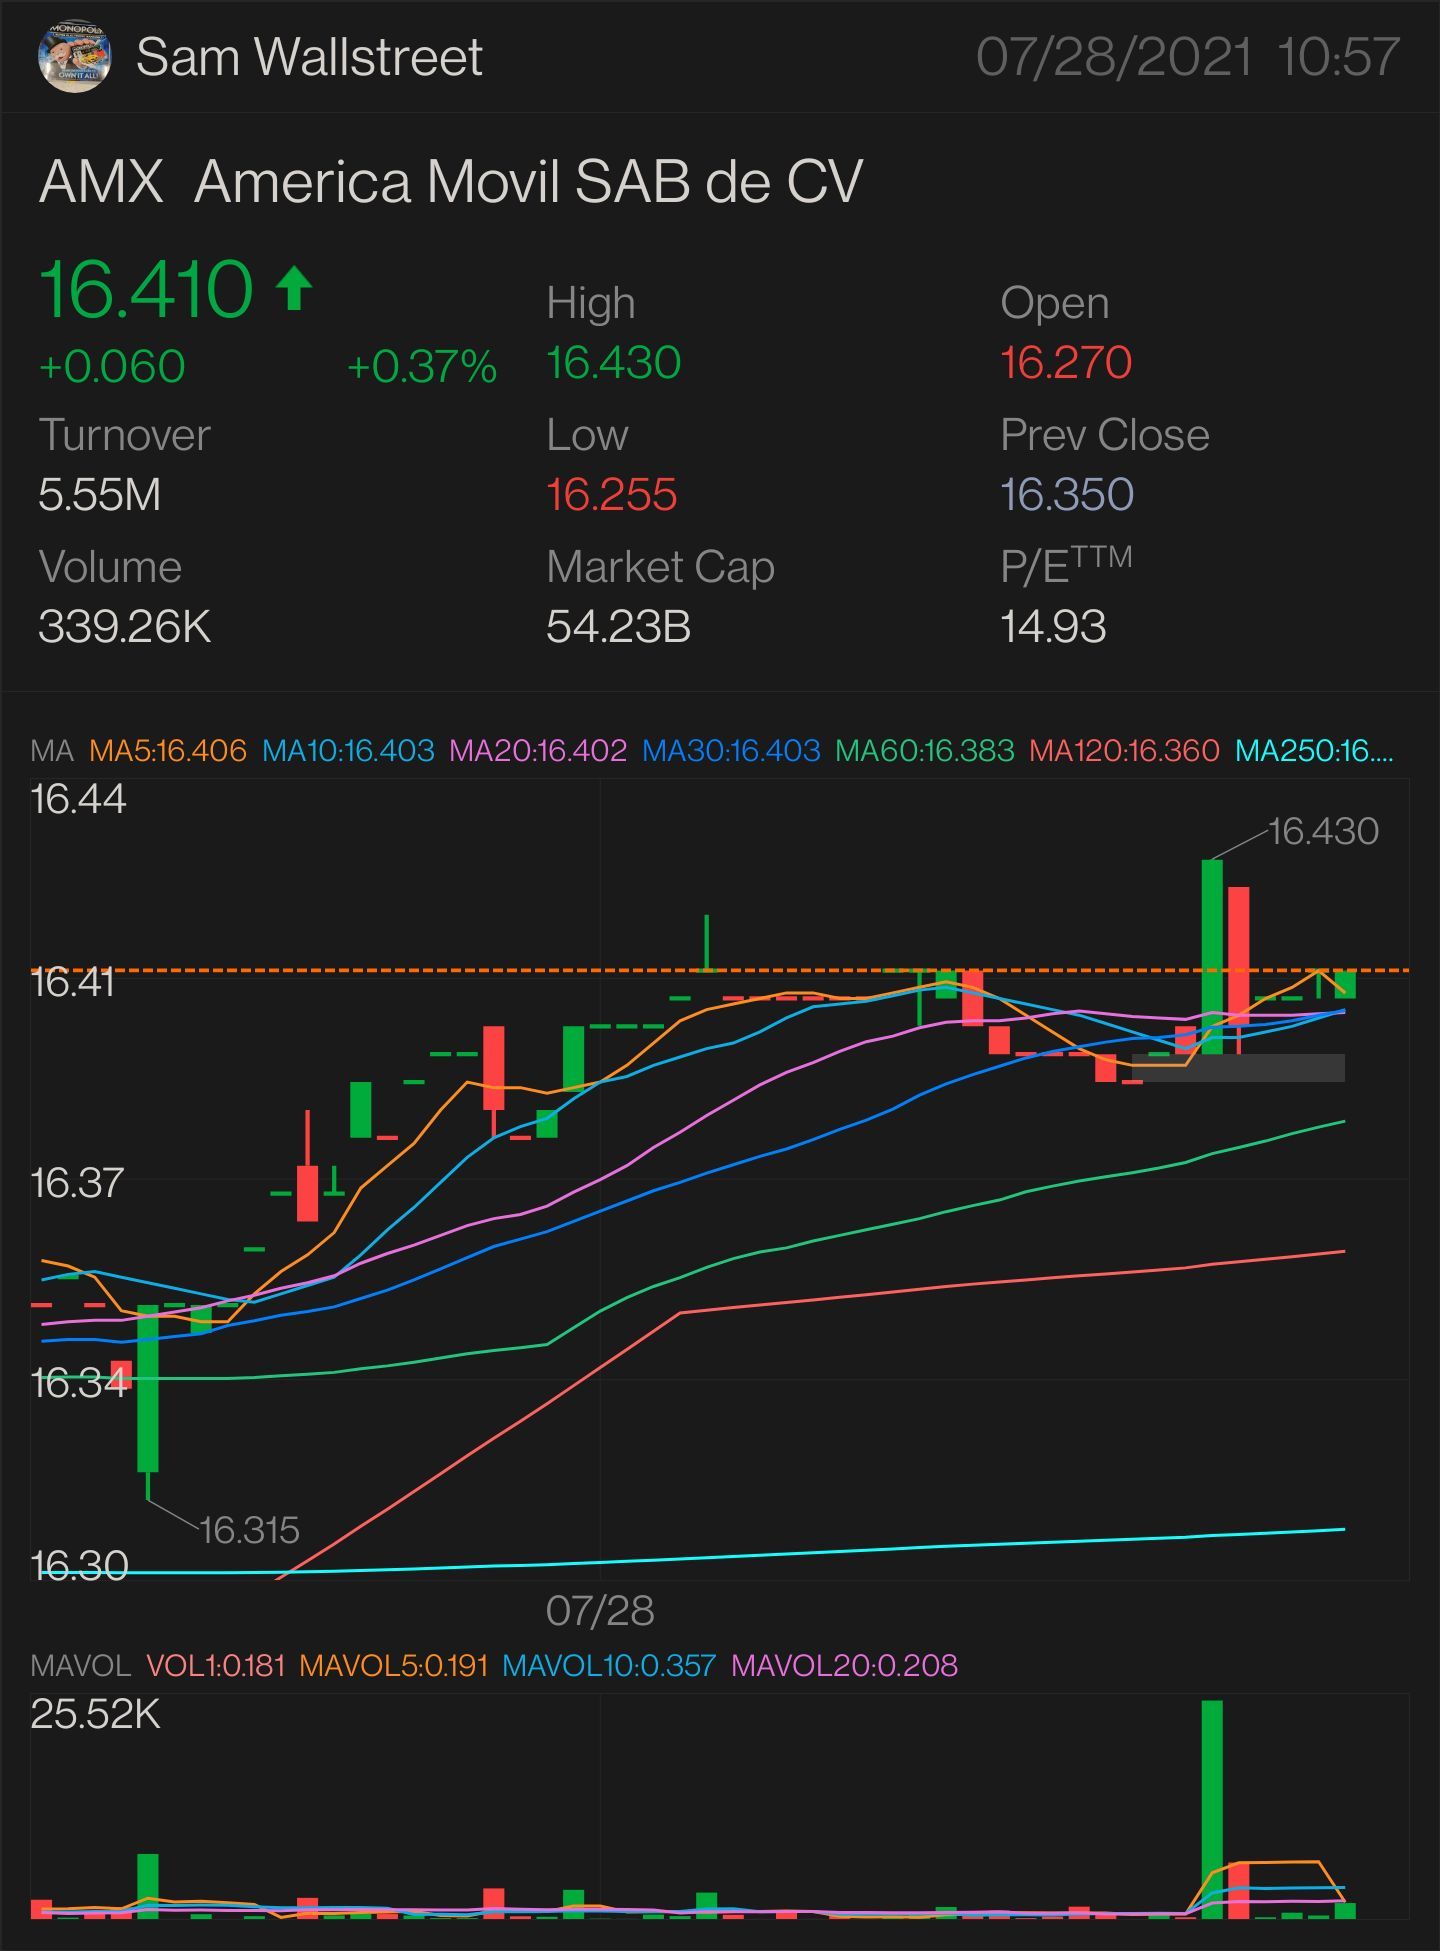Viewport: 1440px width, 1951px height.
Task: Tap the AMX America Movil stock title
Action: click(x=451, y=182)
